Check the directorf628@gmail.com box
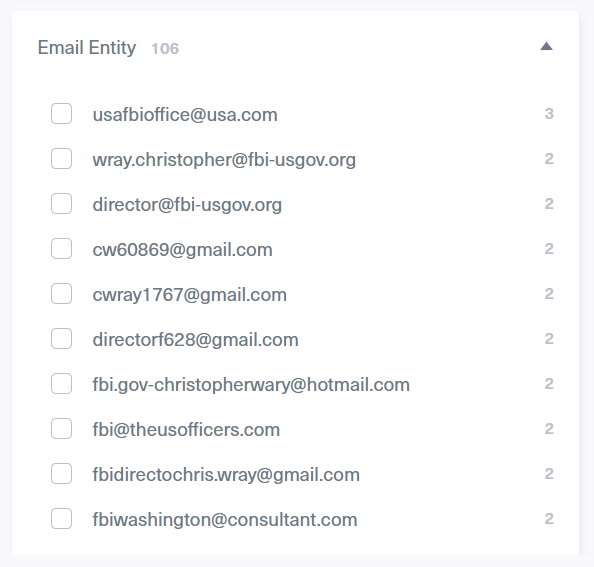594x567 pixels. (x=61, y=339)
